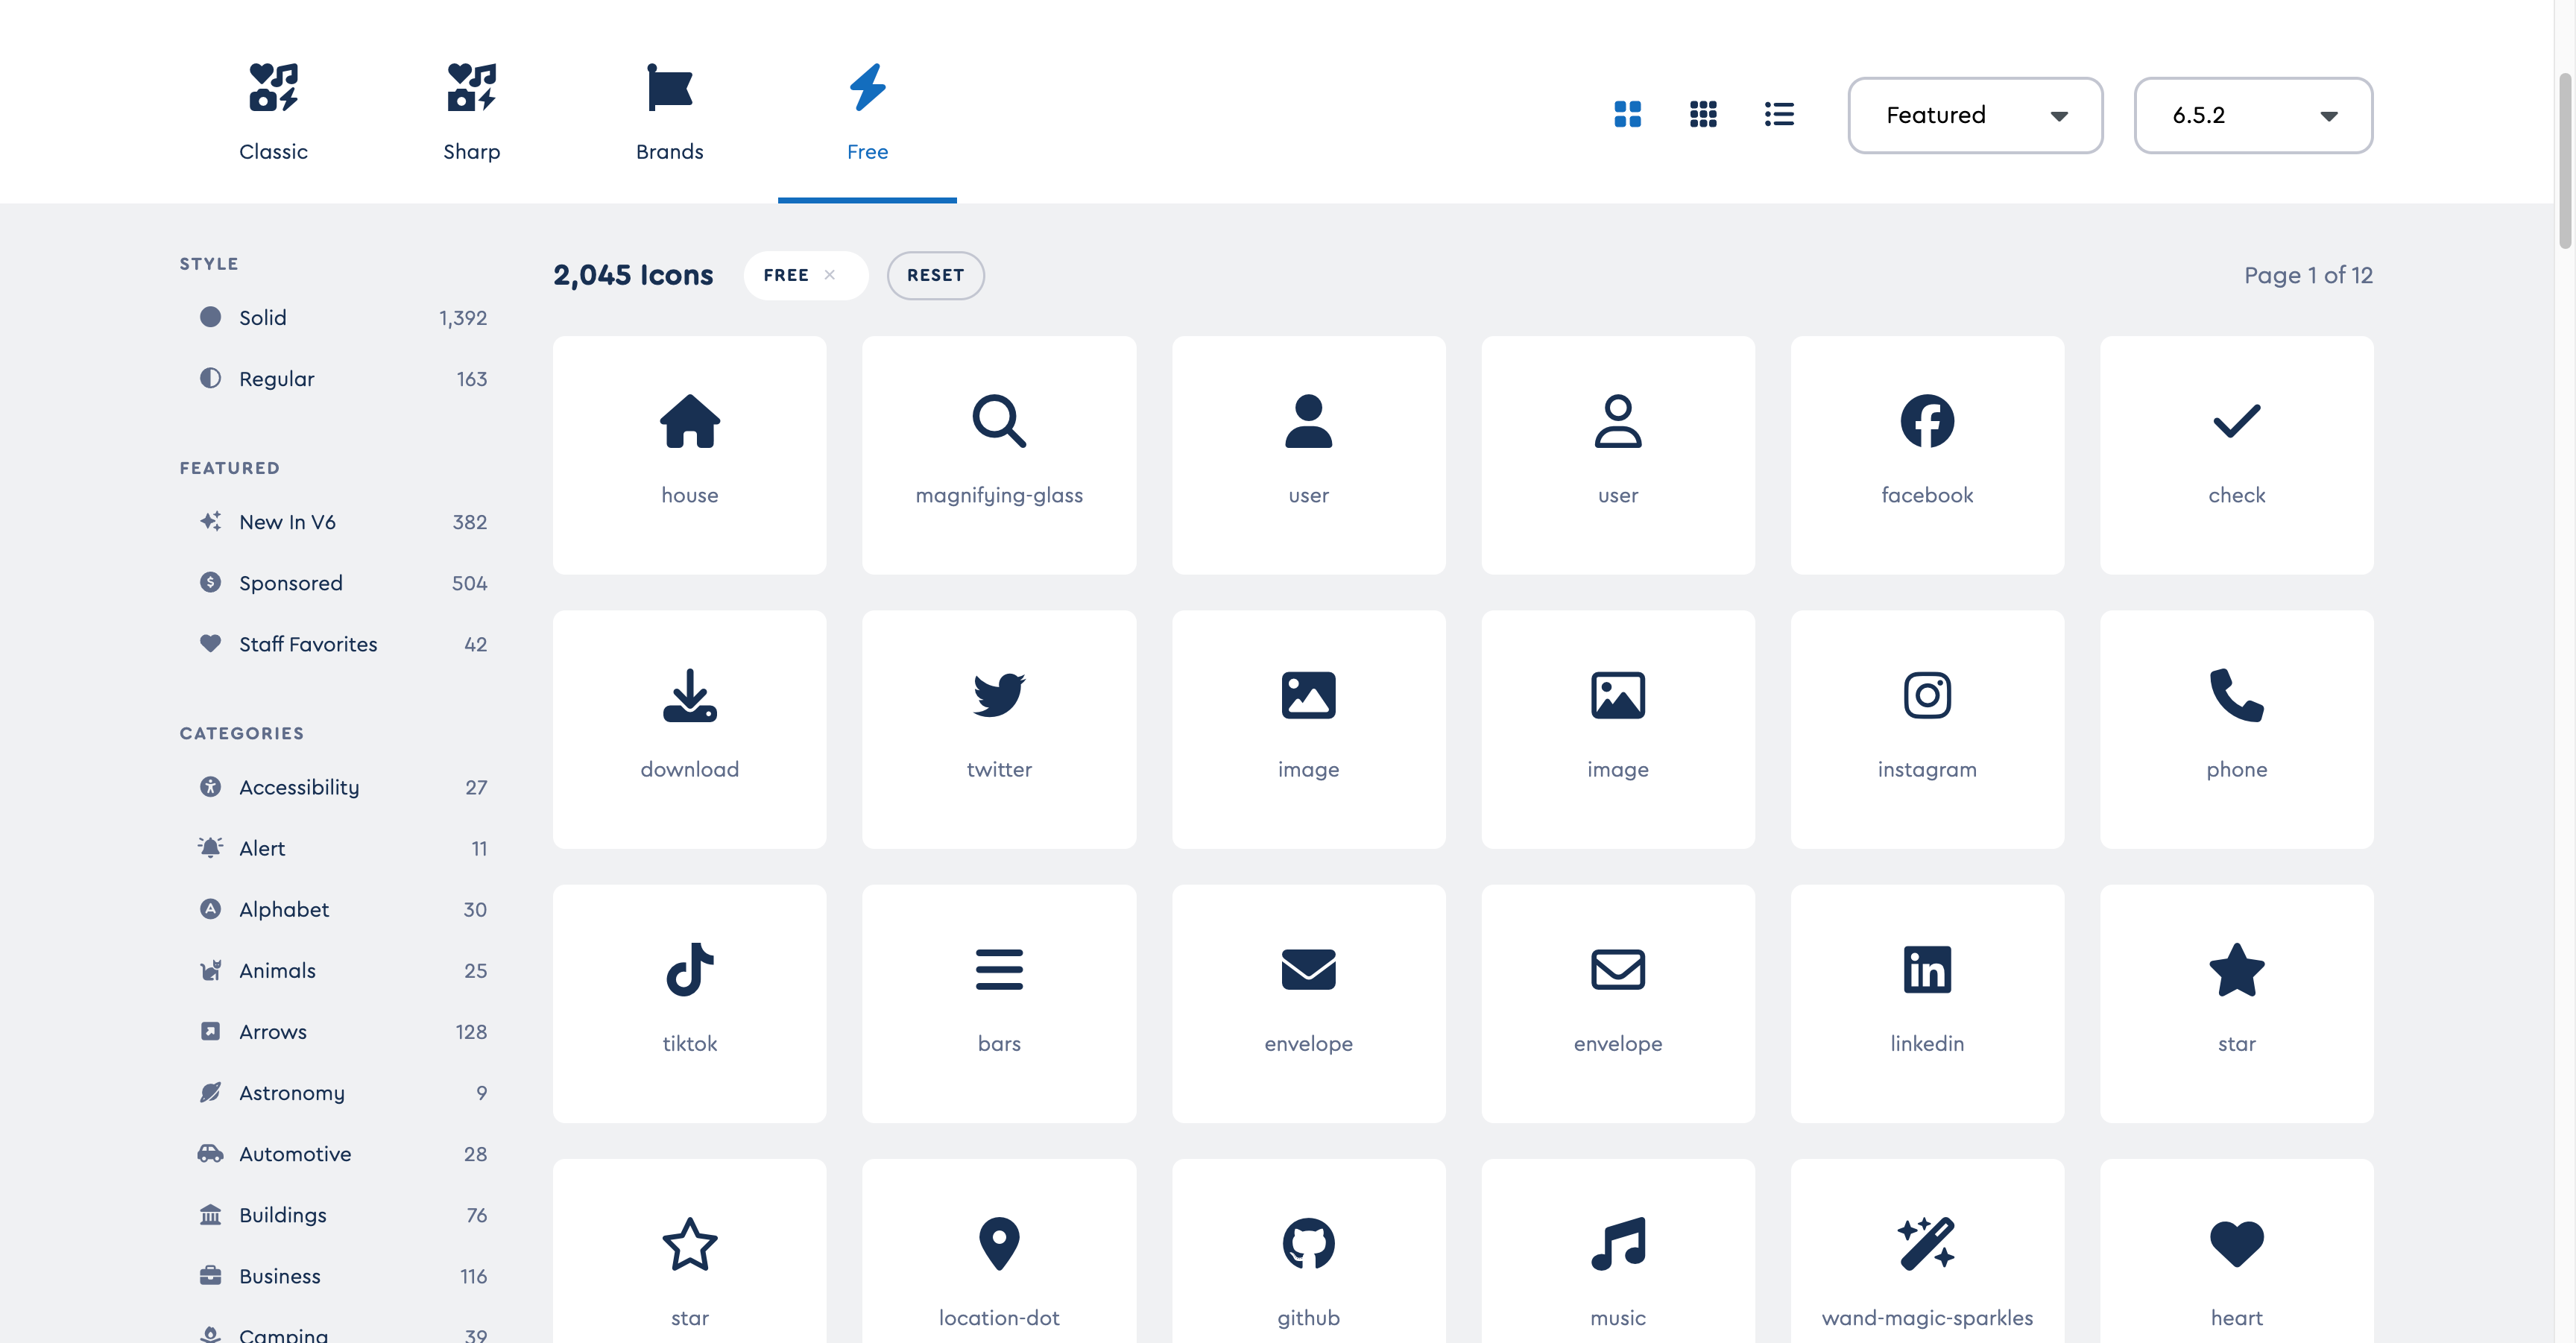Switch to list view layout
Viewport: 2576px width, 1343px height.
pyautogui.click(x=1779, y=114)
